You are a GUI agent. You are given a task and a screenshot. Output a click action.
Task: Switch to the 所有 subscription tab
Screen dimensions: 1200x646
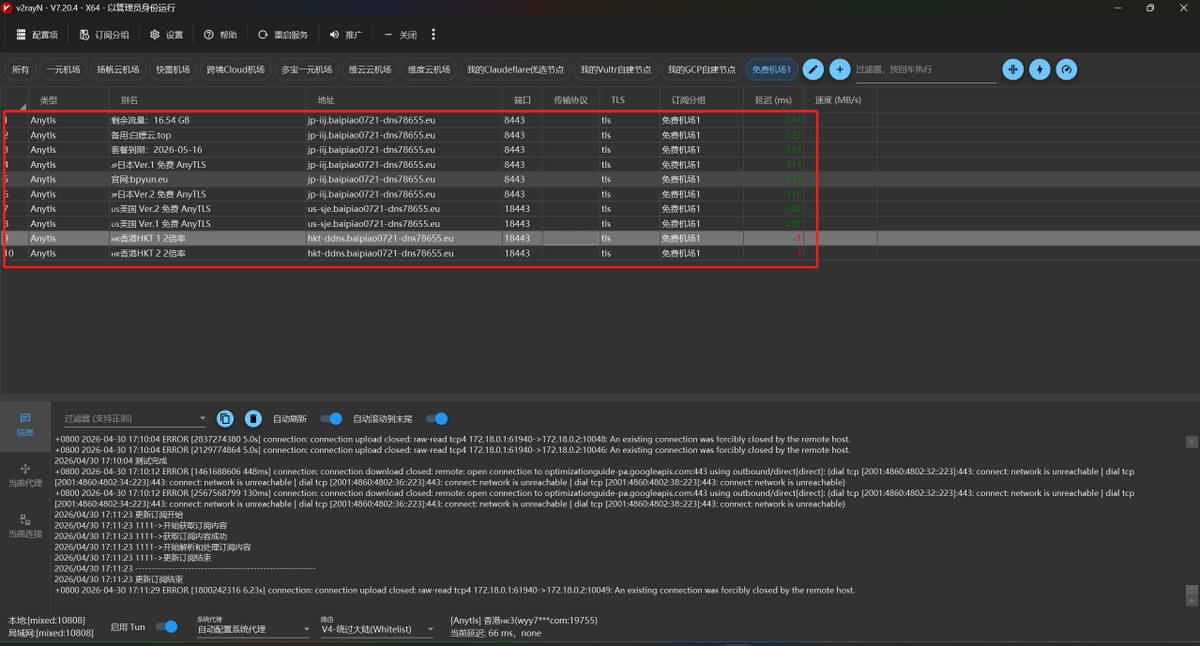coord(20,69)
